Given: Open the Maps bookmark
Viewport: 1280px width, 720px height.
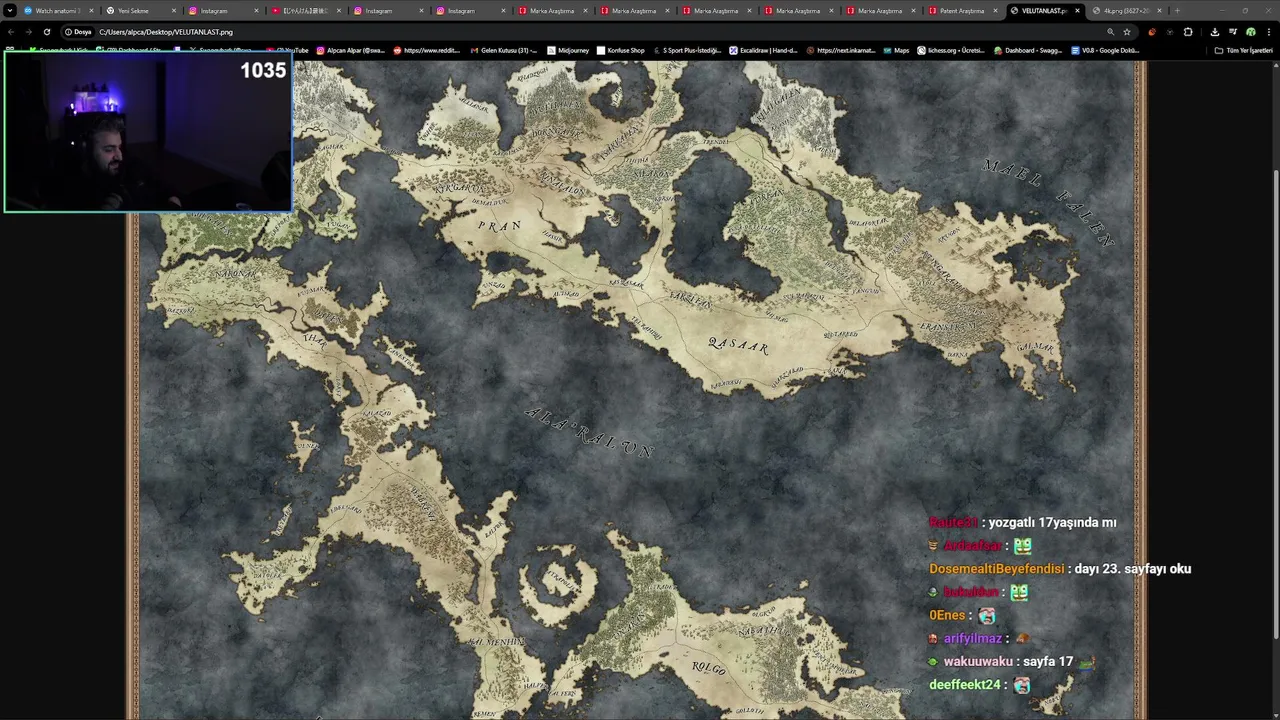Looking at the screenshot, I should coord(896,50).
